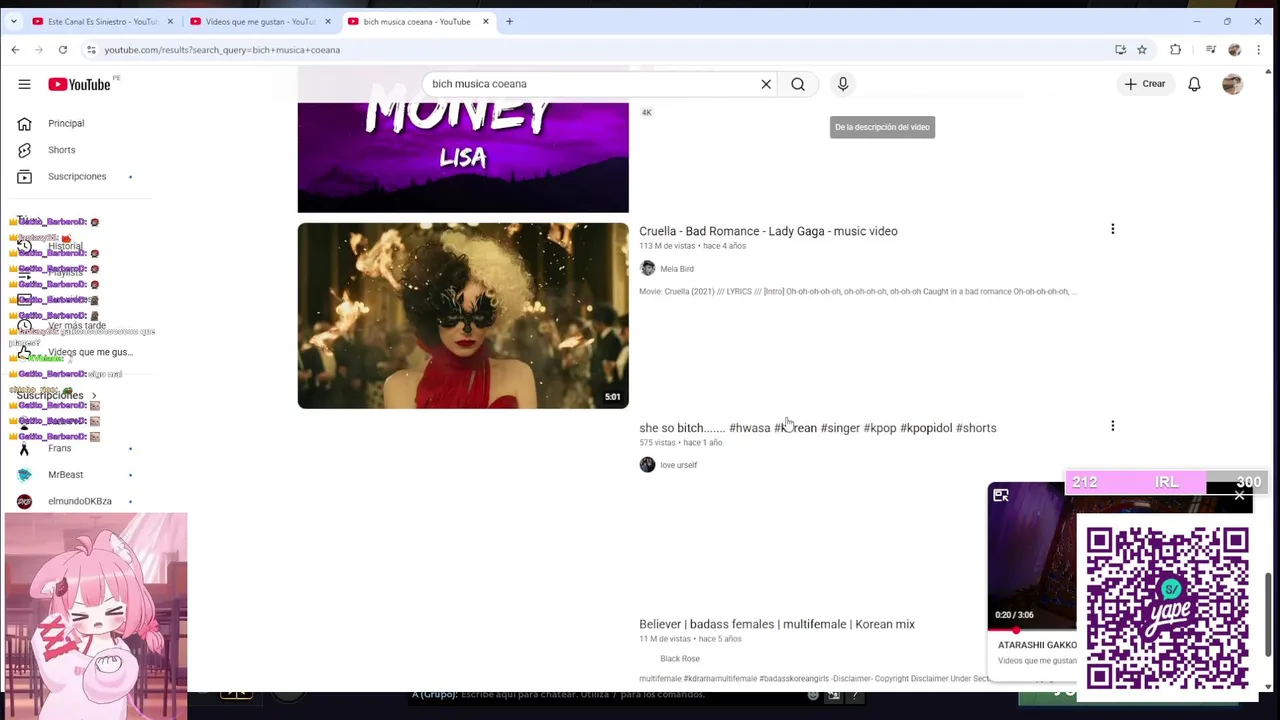The height and width of the screenshot is (720, 1280).
Task: Open 'Believer | badass females' video title
Action: [777, 624]
